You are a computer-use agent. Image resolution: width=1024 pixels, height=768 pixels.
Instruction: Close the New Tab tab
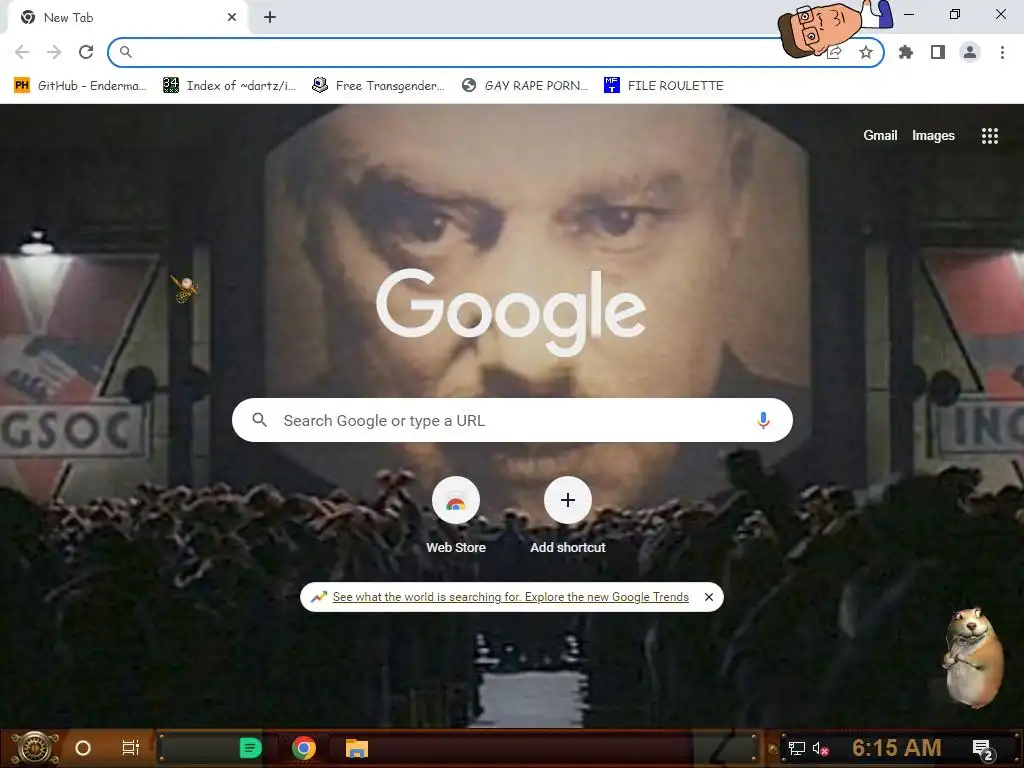coord(232,18)
